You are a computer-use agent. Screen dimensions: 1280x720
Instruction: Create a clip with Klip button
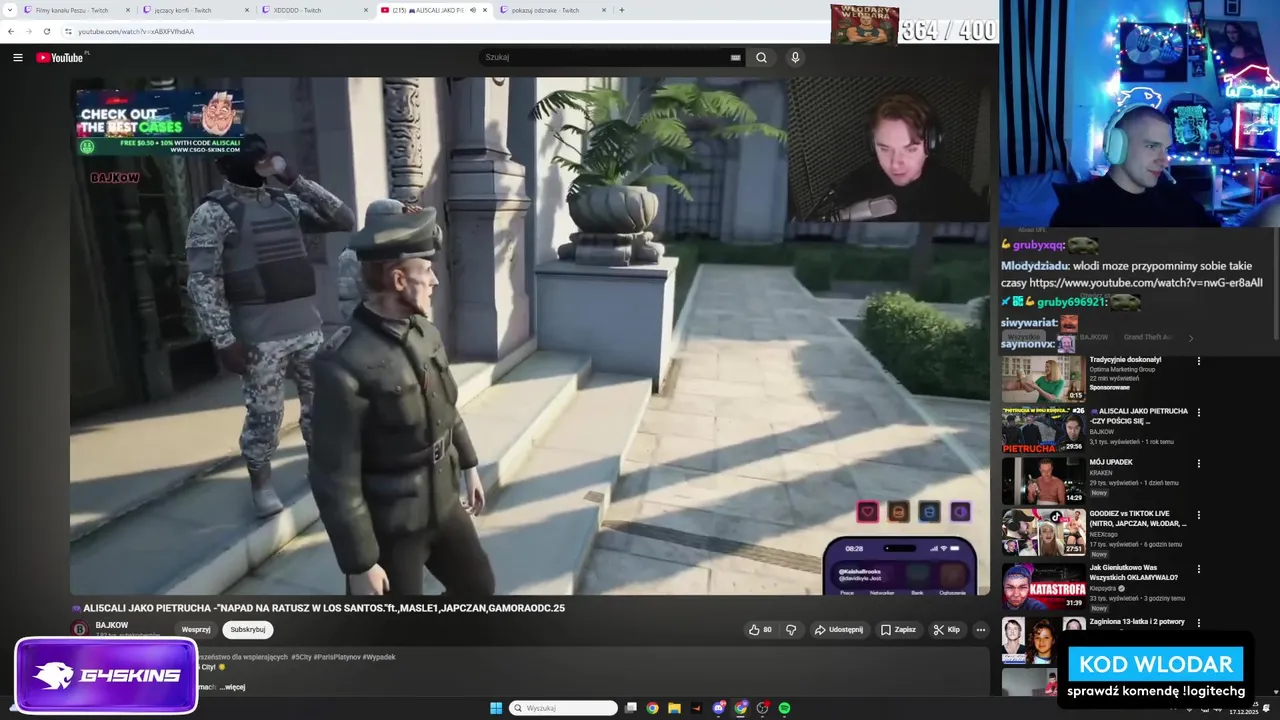pos(947,630)
